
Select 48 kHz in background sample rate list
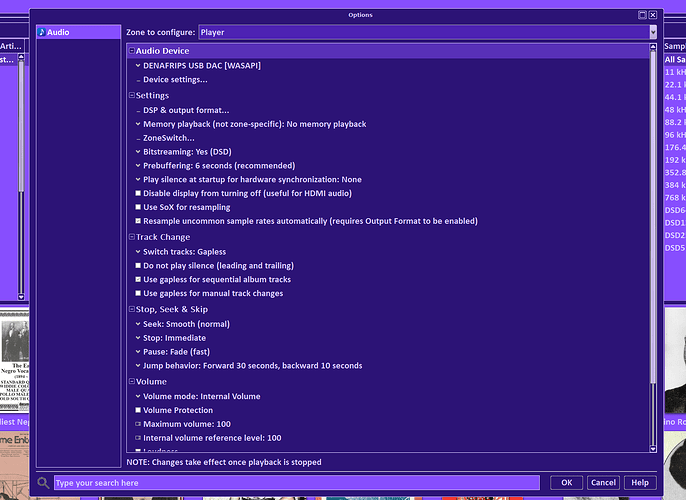tap(675, 110)
